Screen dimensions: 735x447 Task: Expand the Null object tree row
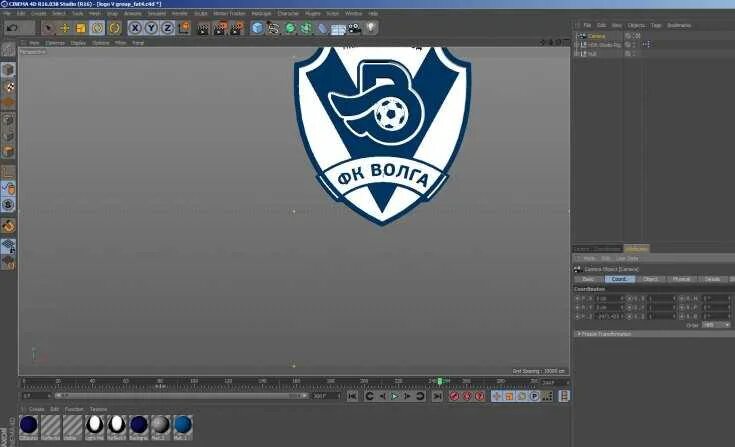point(577,54)
